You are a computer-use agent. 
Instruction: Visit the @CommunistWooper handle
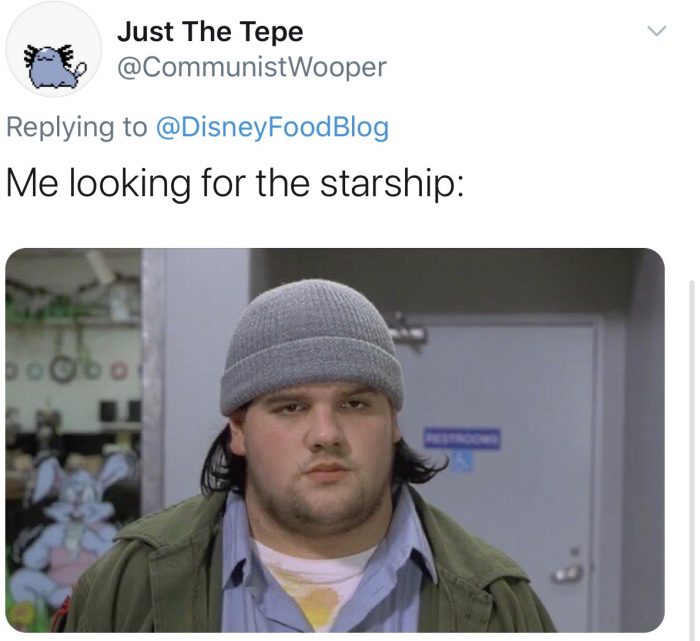(x=252, y=67)
